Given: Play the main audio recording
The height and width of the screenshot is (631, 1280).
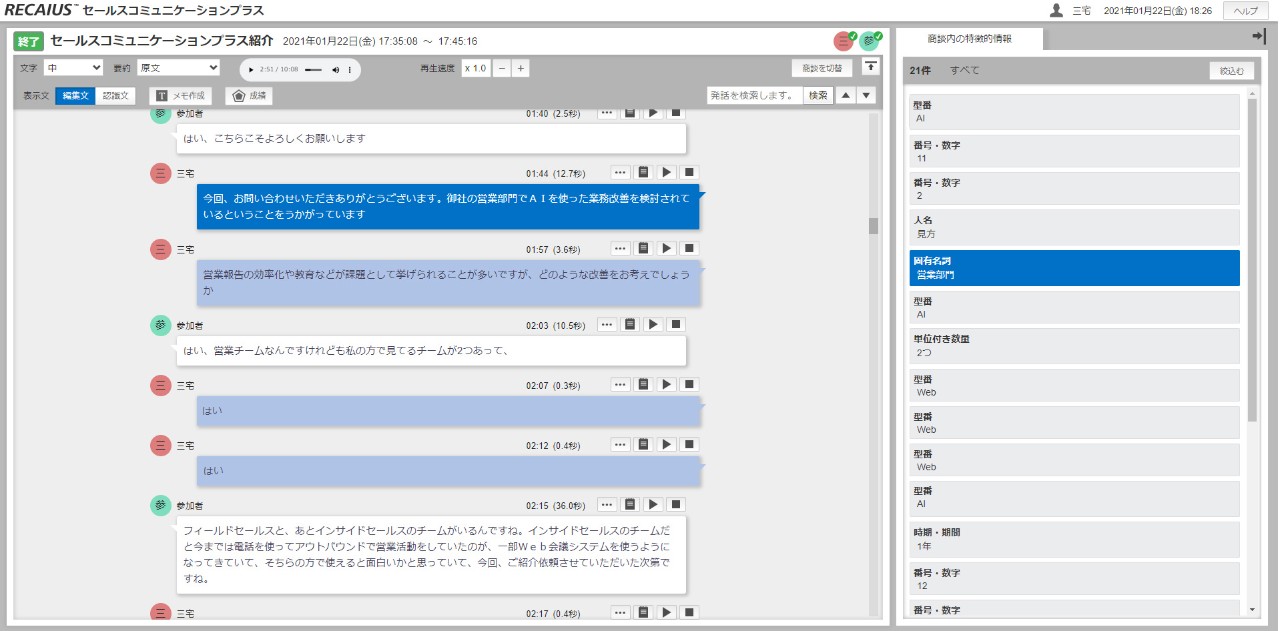Looking at the screenshot, I should click(252, 70).
